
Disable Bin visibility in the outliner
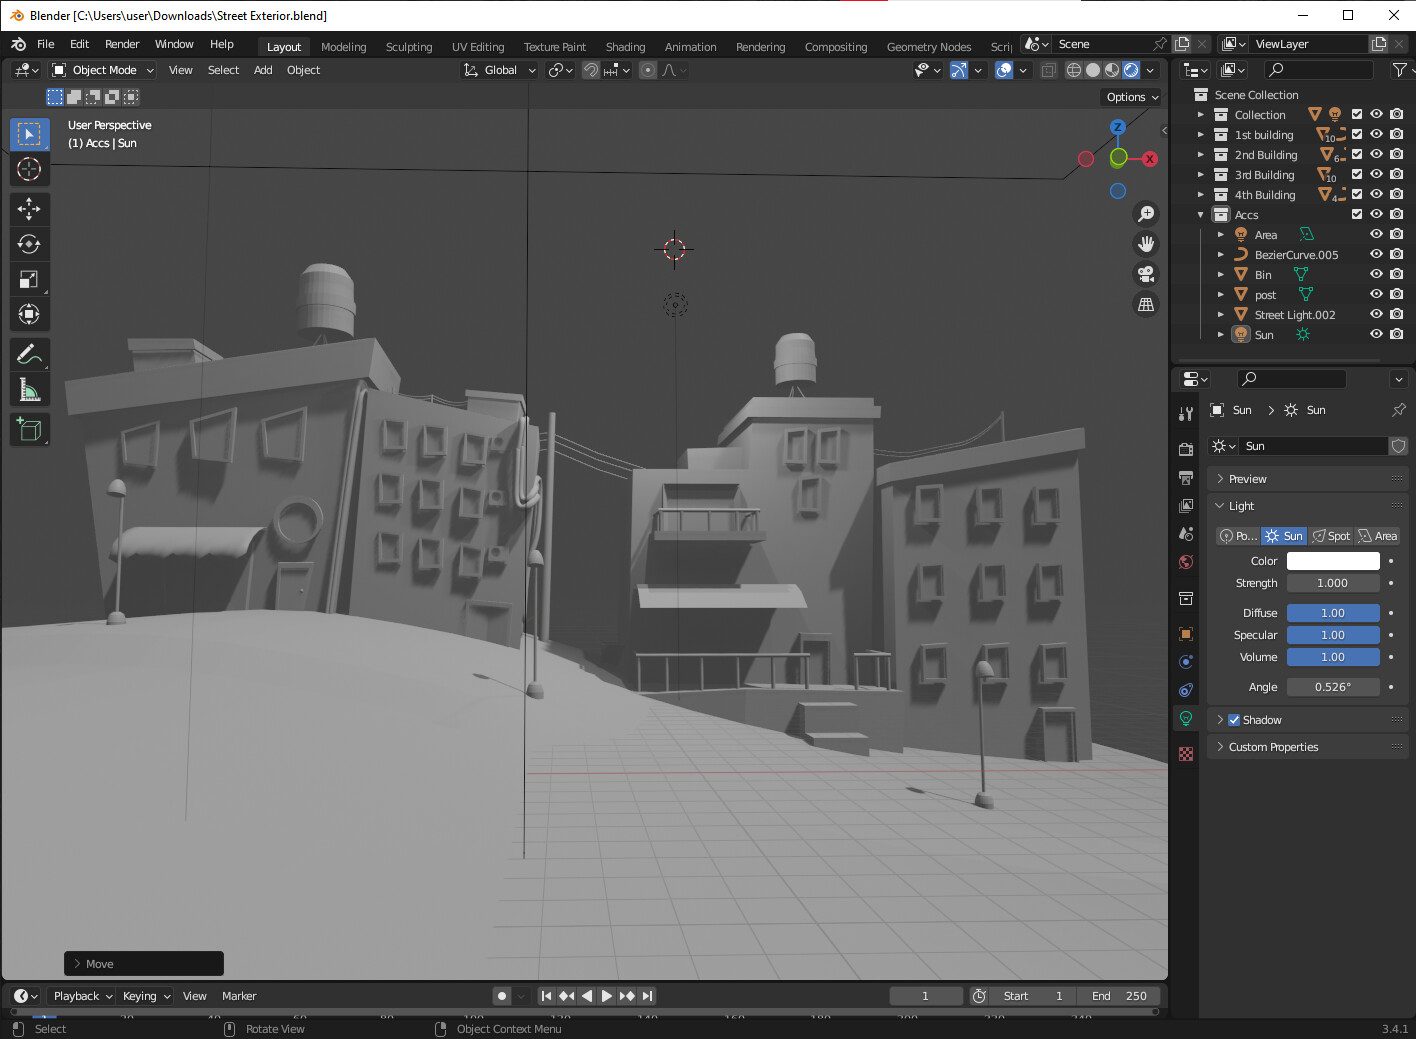1376,274
